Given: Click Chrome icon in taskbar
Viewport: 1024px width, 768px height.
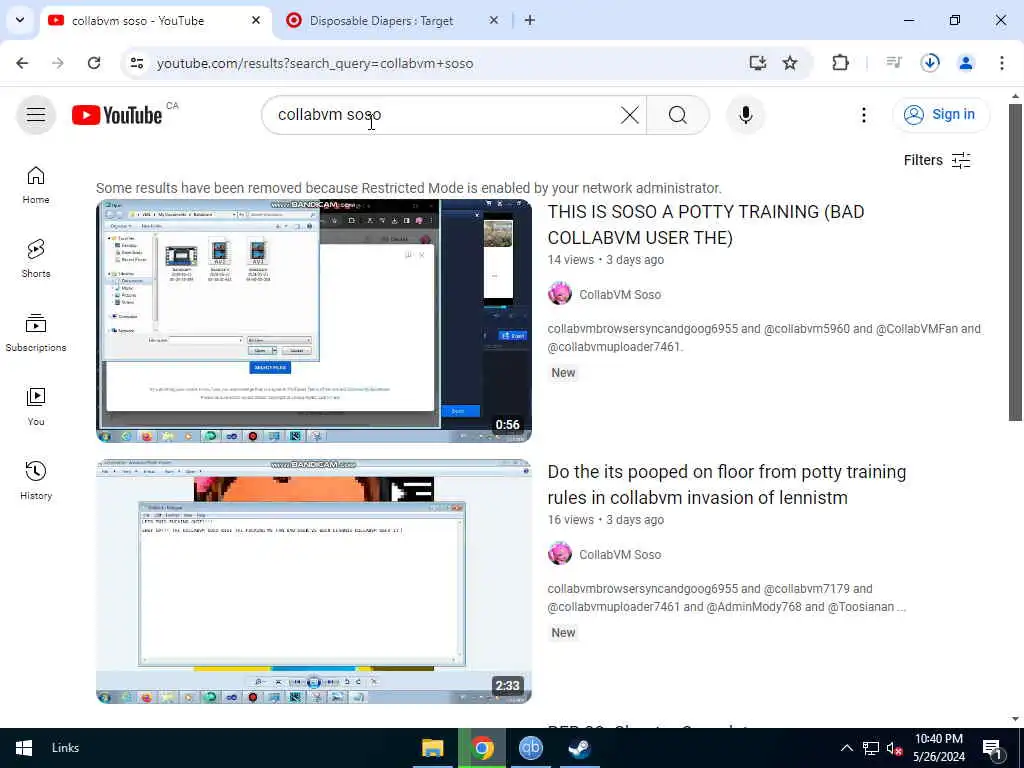Looking at the screenshot, I should click(x=482, y=748).
